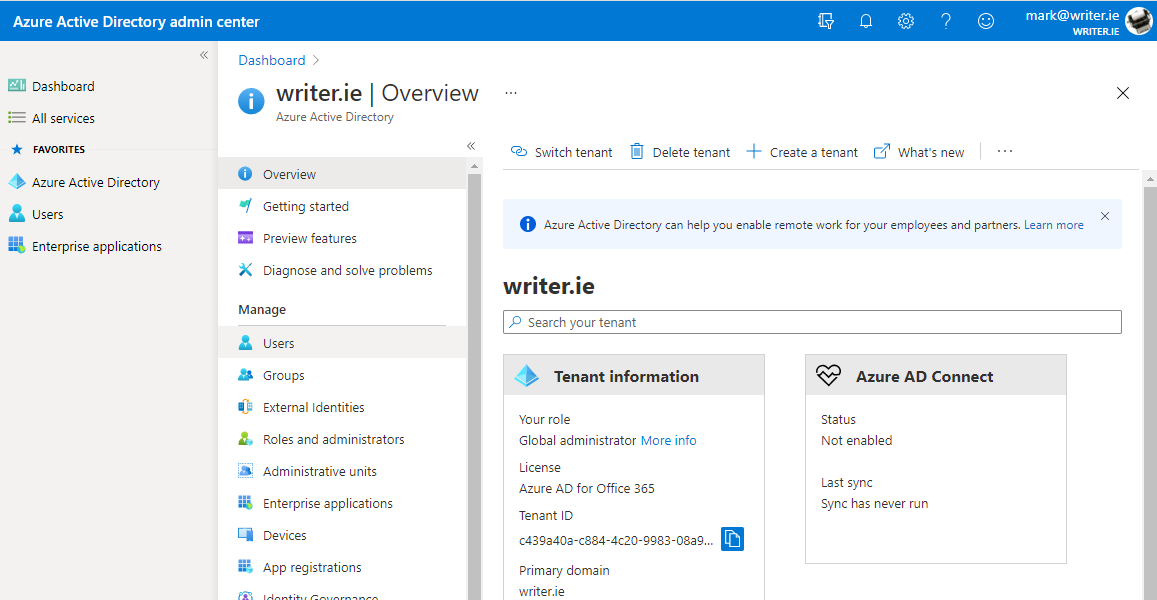Click the Preview features icon

(x=246, y=238)
